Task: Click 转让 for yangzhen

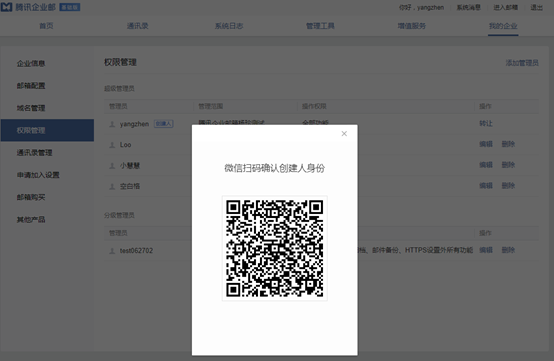Action: pos(486,123)
